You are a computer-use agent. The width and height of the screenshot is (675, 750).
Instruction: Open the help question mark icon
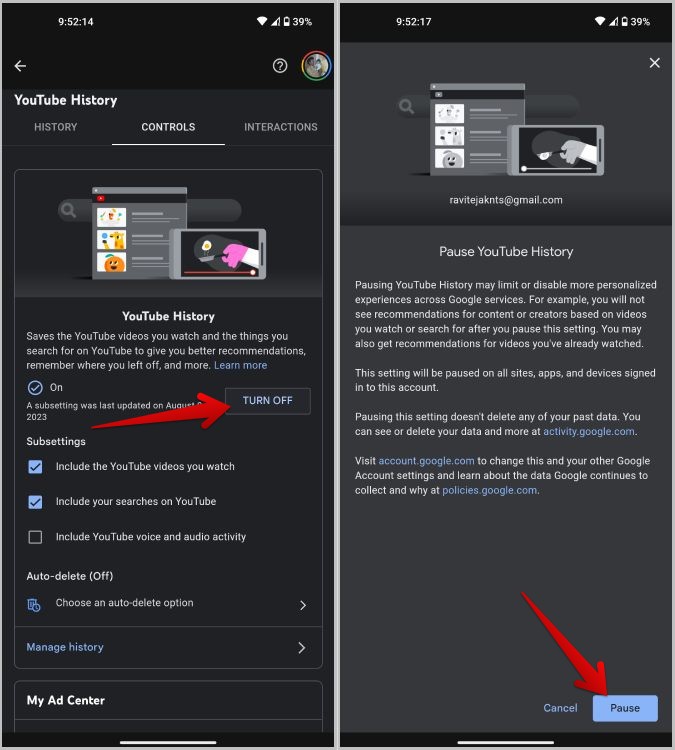[280, 66]
